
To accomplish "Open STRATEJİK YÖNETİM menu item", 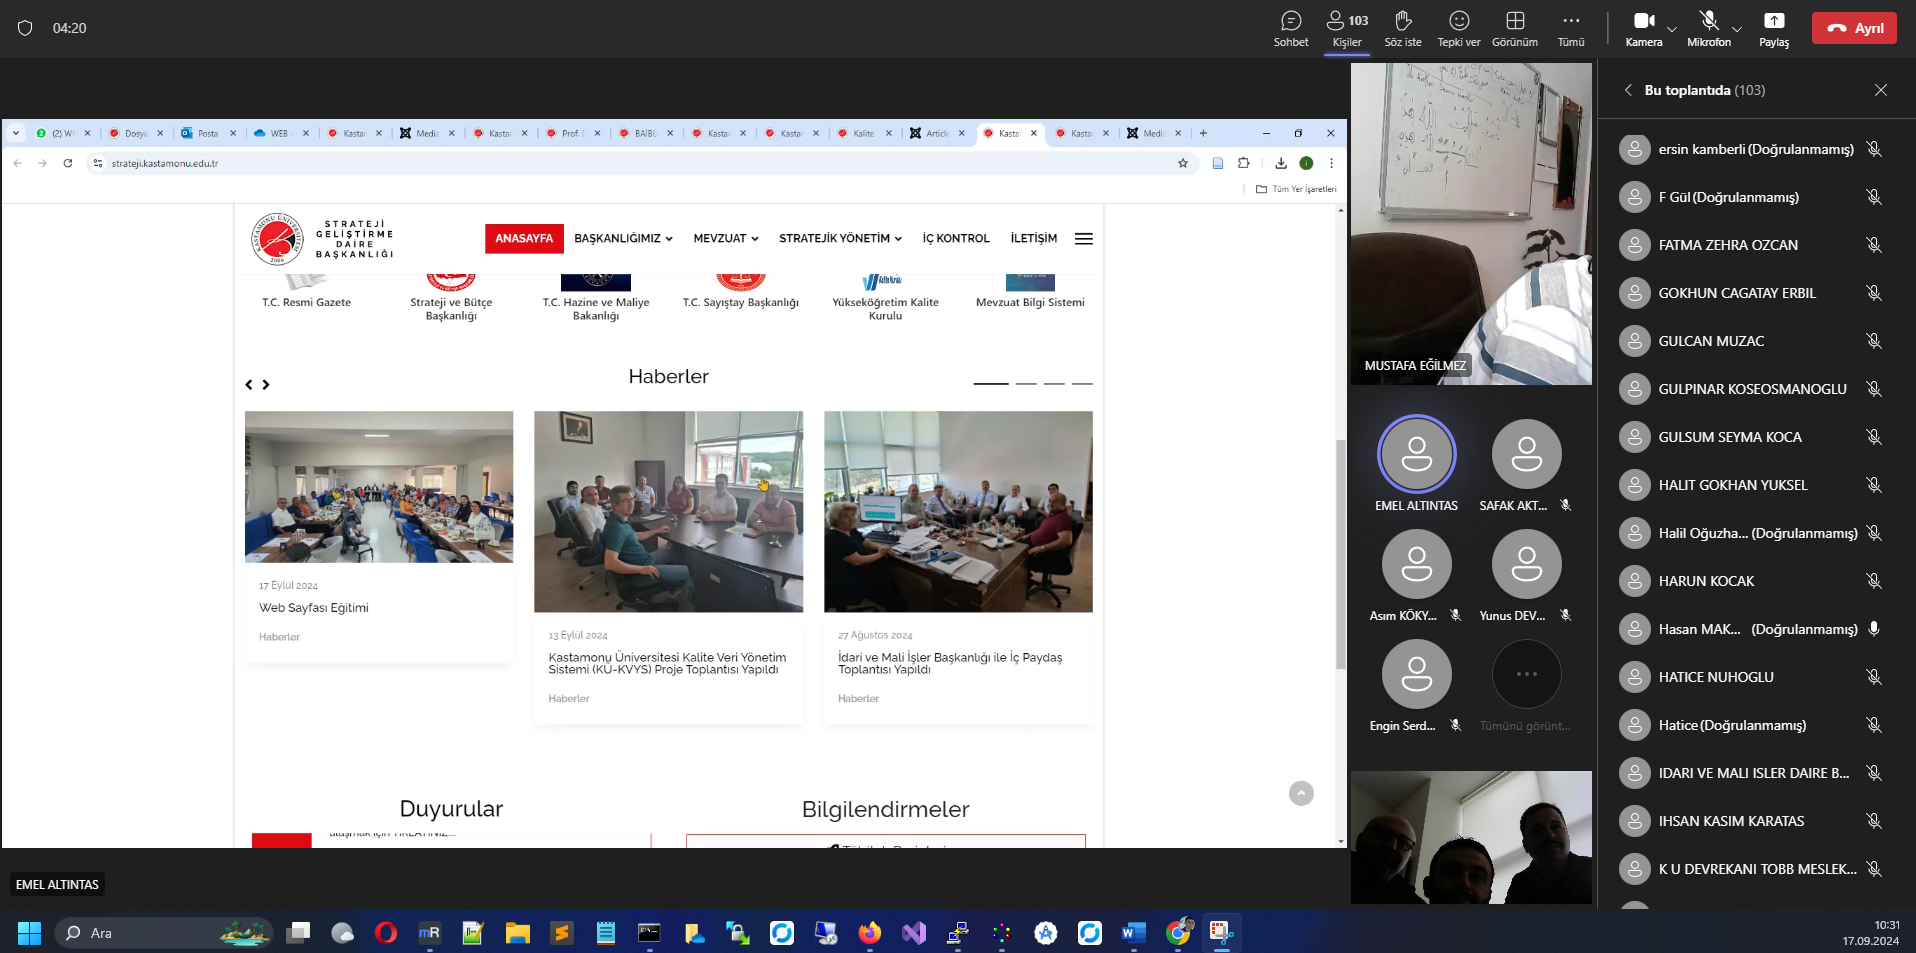I will click(840, 239).
